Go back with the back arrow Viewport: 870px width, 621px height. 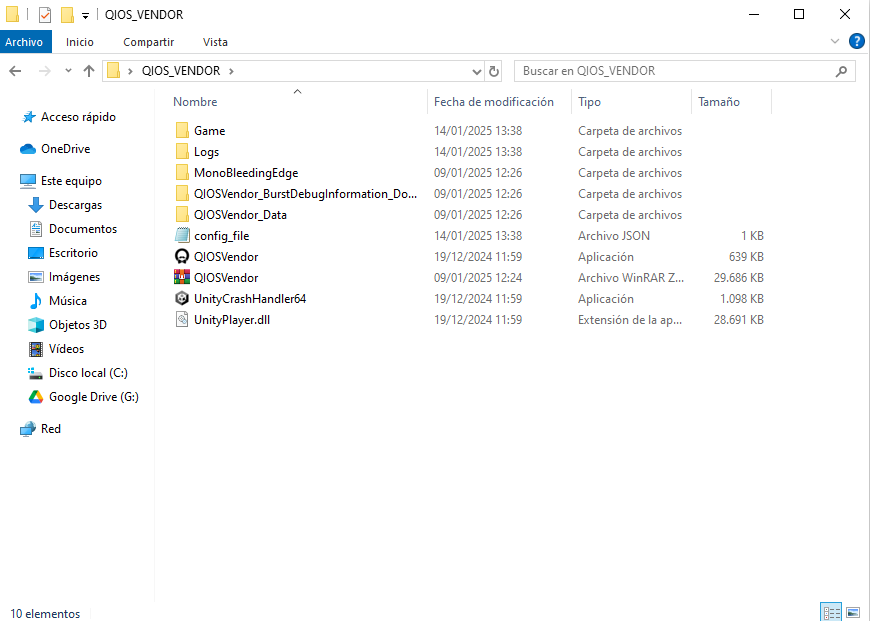pos(16,71)
